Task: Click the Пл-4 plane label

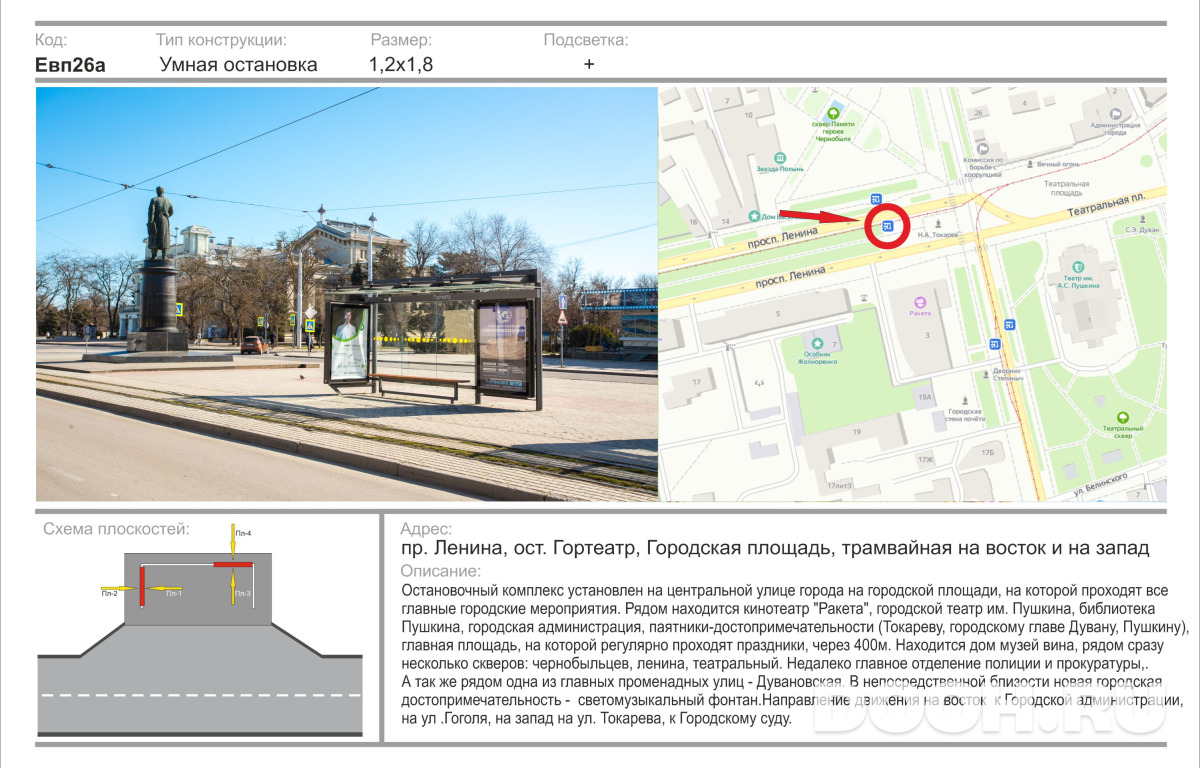Action: pyautogui.click(x=243, y=533)
